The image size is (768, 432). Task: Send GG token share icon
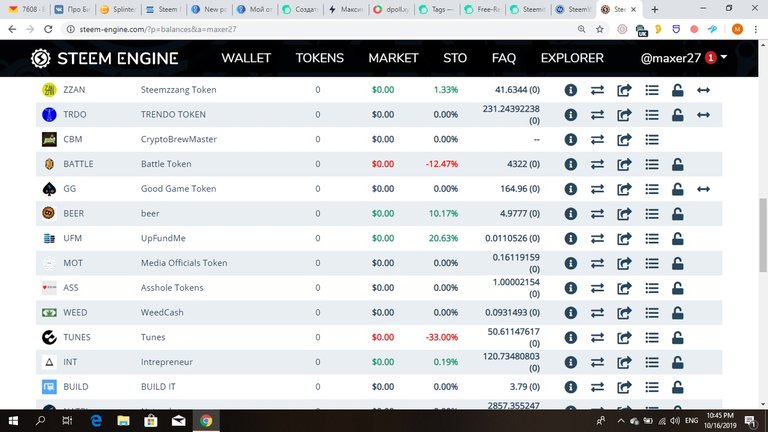tap(624, 189)
